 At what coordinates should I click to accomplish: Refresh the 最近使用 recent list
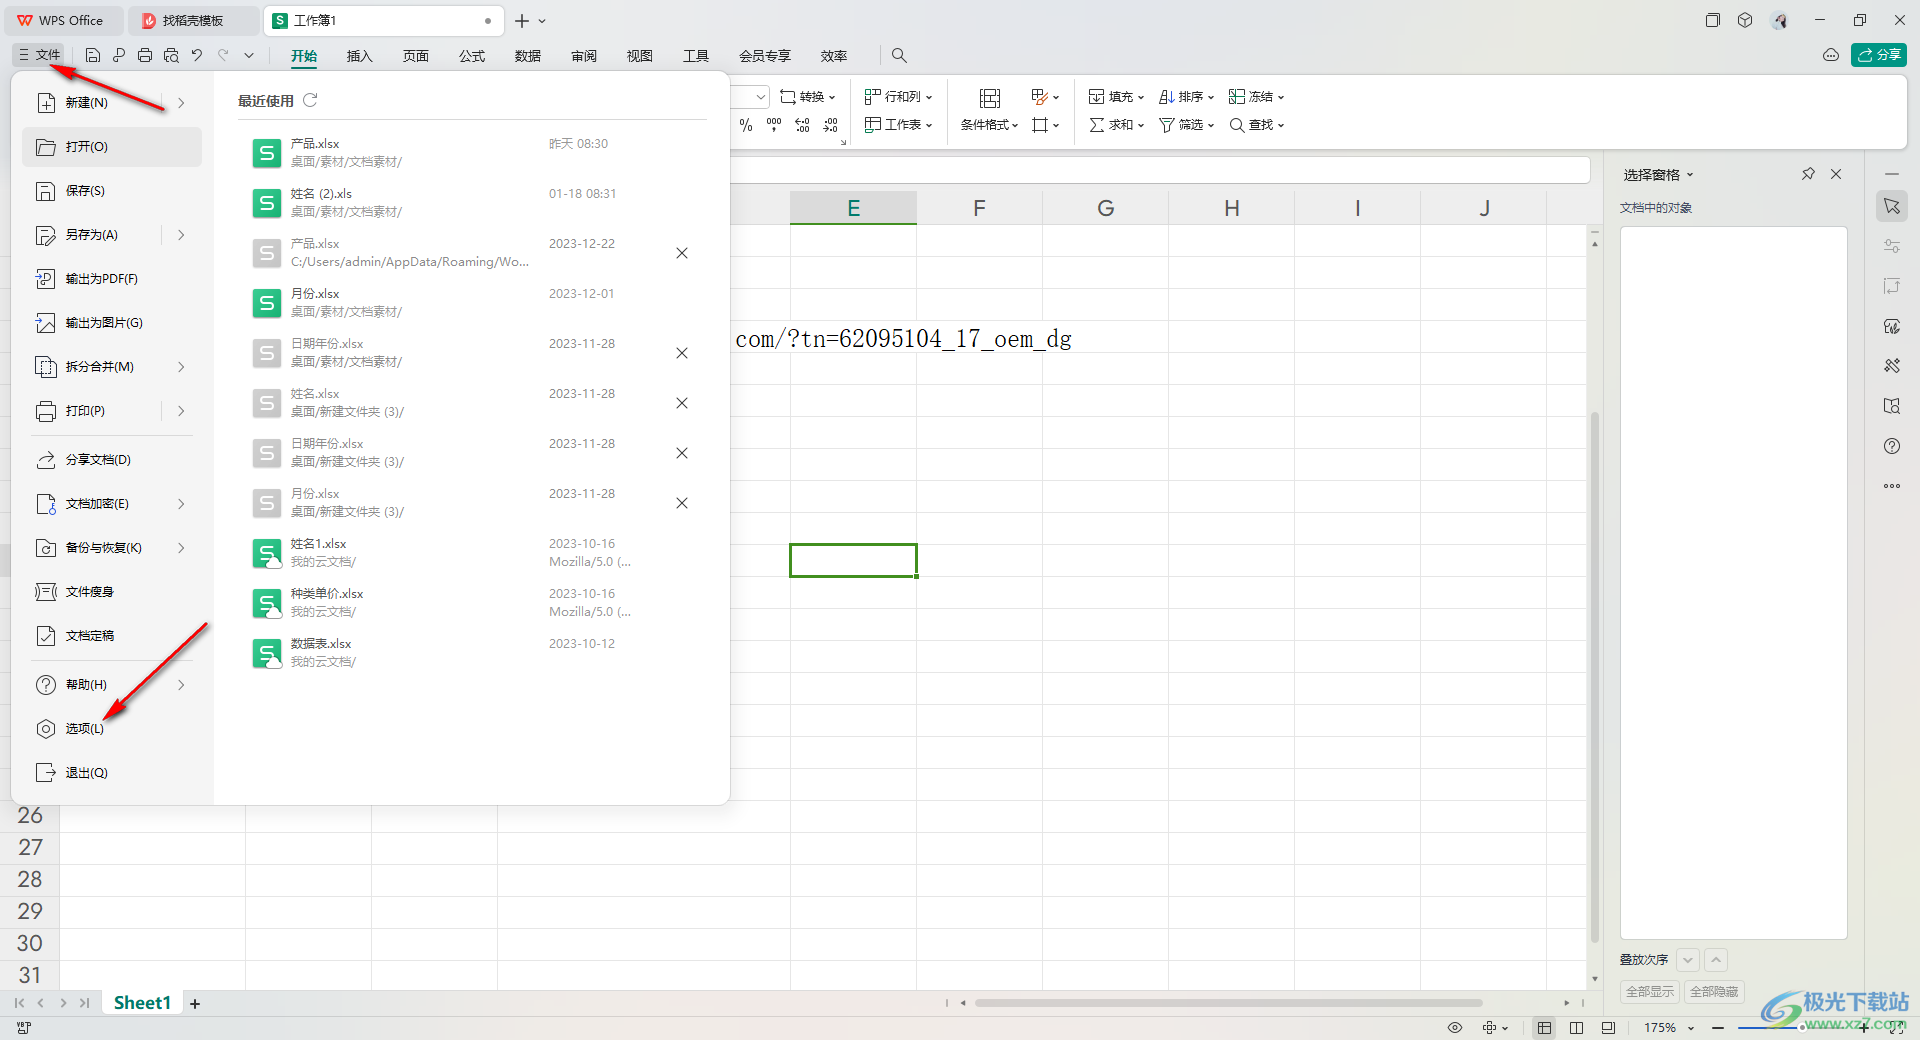pyautogui.click(x=310, y=100)
